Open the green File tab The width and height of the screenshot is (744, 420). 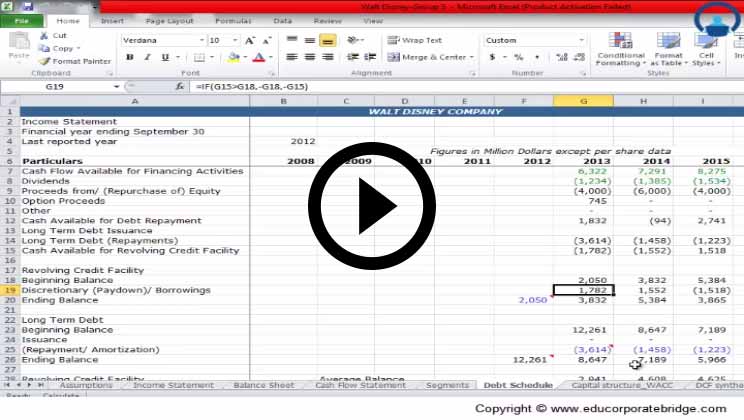pos(22,20)
